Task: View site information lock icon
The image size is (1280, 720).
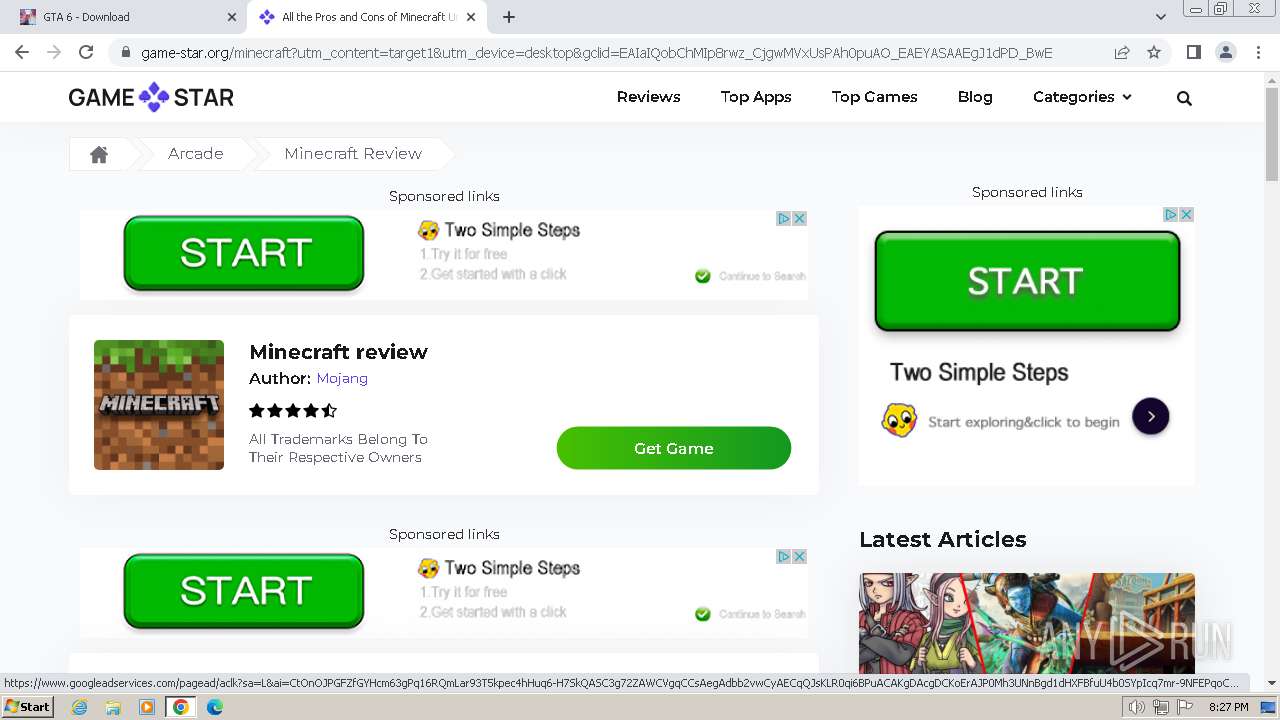Action: (126, 53)
